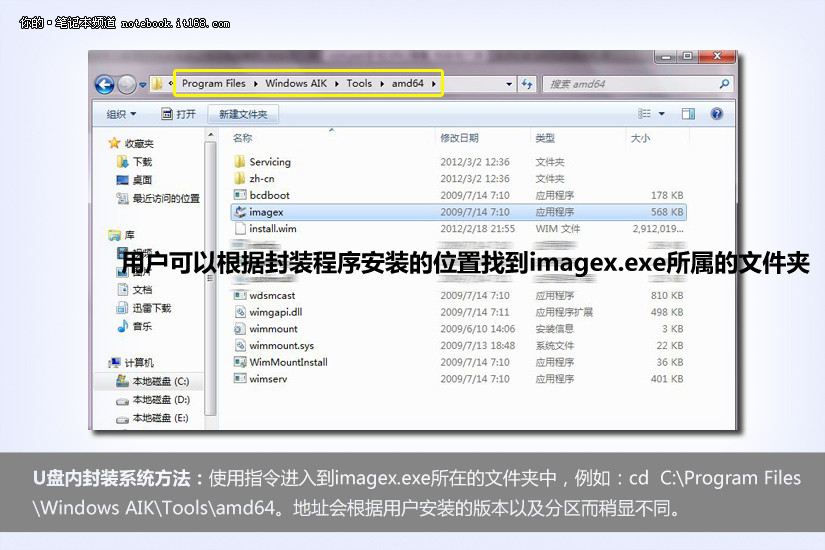Toggle the preview pane icon
The image size is (825, 550).
(x=688, y=114)
